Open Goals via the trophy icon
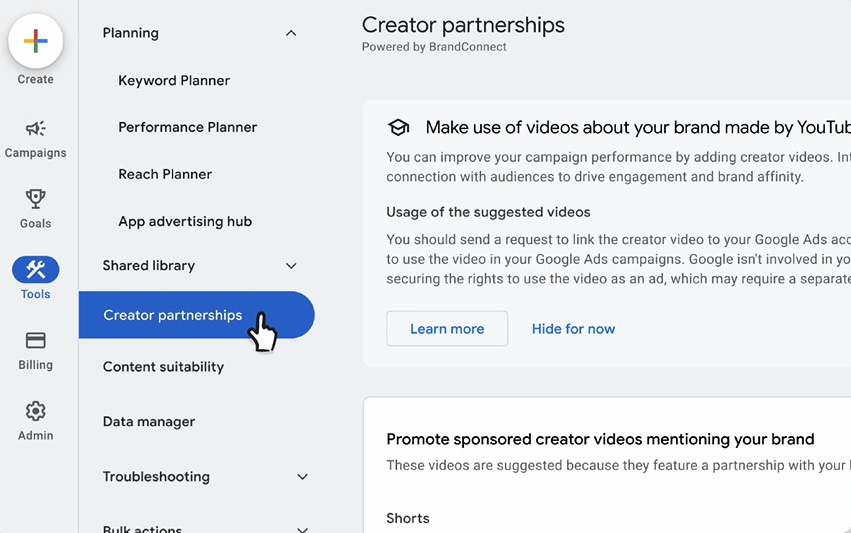851x533 pixels. tap(35, 199)
